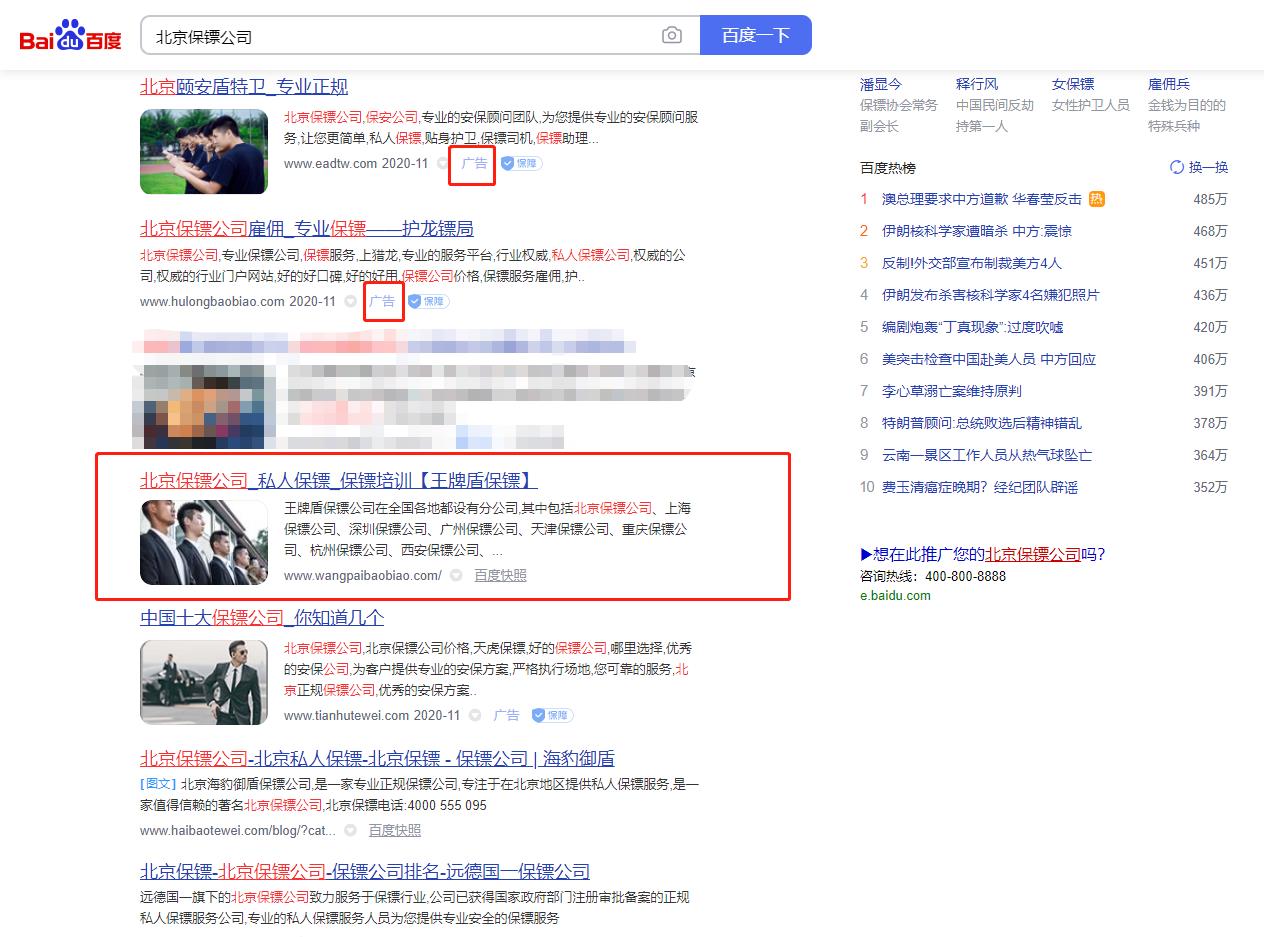
Task: Expand arrow icon next to www.eadtw.com
Action: (441, 163)
